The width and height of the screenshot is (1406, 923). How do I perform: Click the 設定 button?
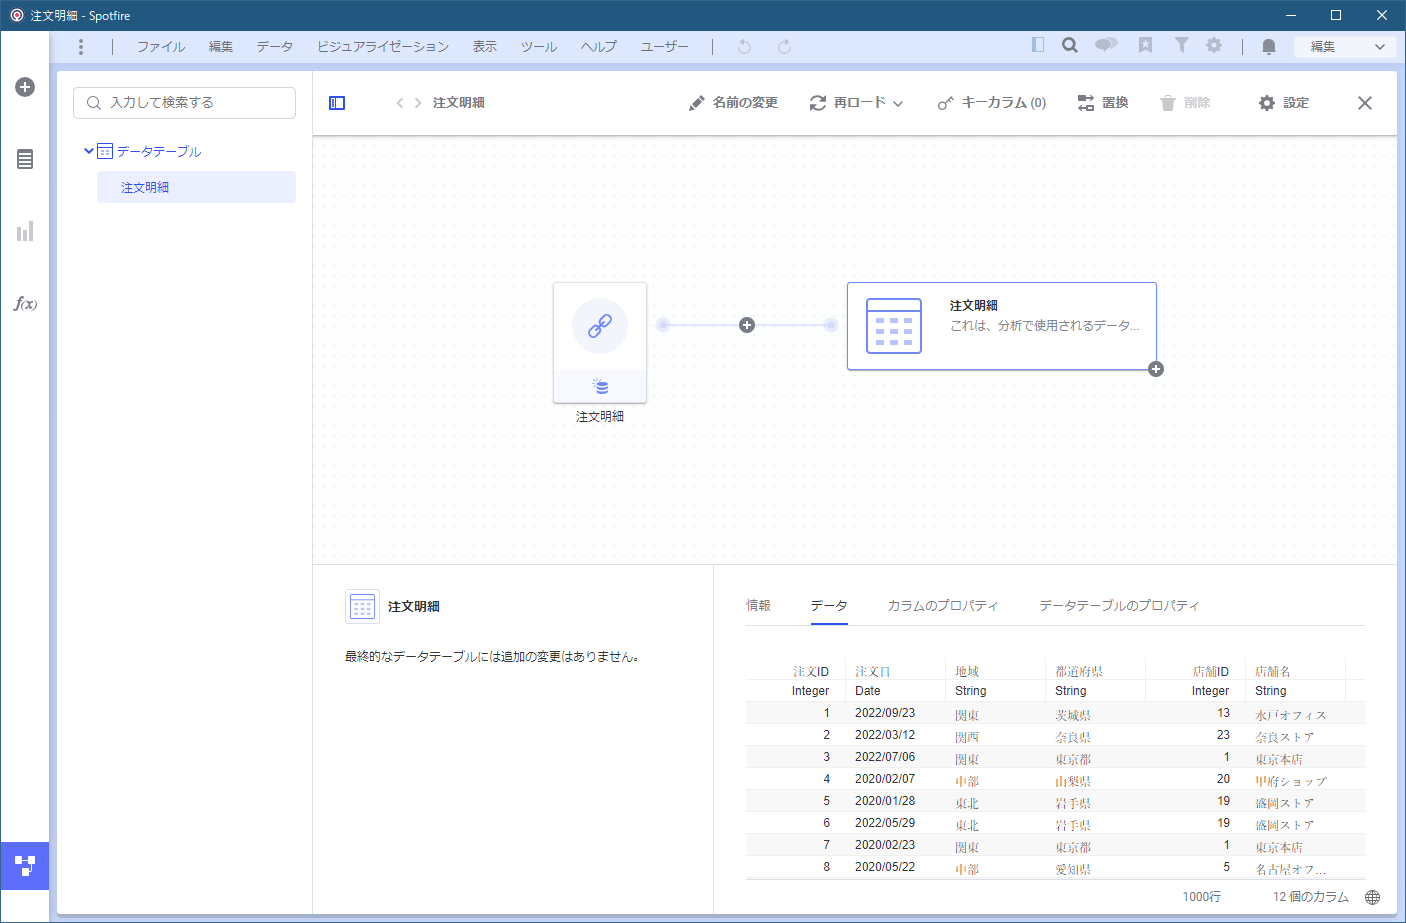[x=1284, y=103]
